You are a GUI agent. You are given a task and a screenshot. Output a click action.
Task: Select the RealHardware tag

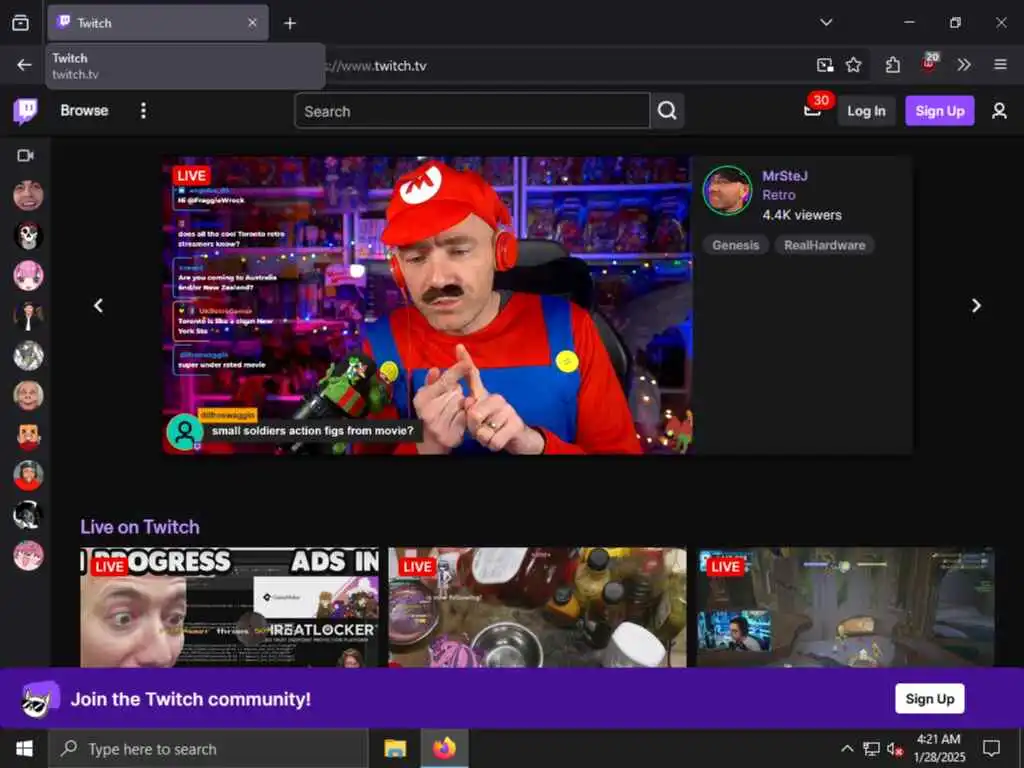(824, 245)
